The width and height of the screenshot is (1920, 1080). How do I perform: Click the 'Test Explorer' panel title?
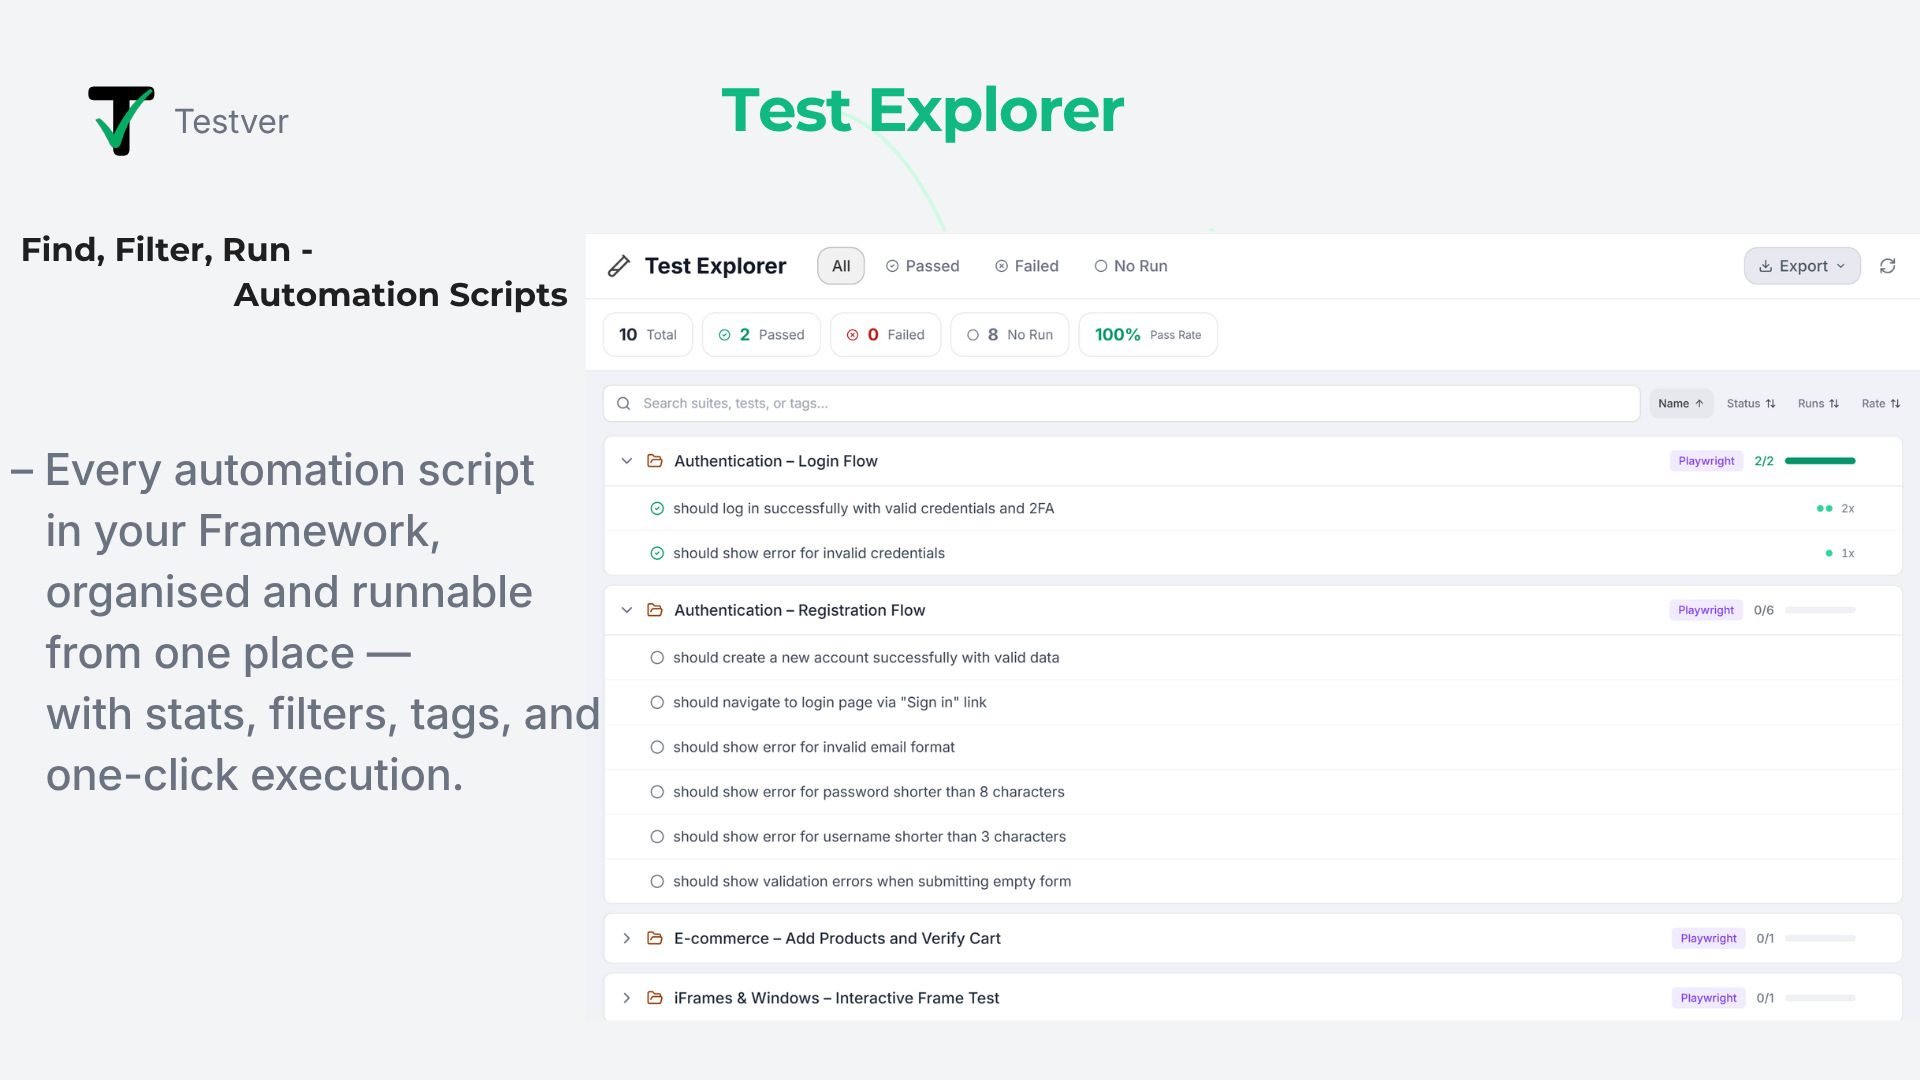[x=715, y=266]
